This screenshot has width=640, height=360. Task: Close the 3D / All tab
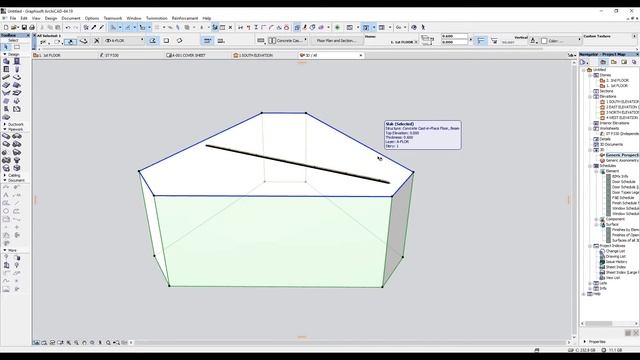[x=361, y=55]
